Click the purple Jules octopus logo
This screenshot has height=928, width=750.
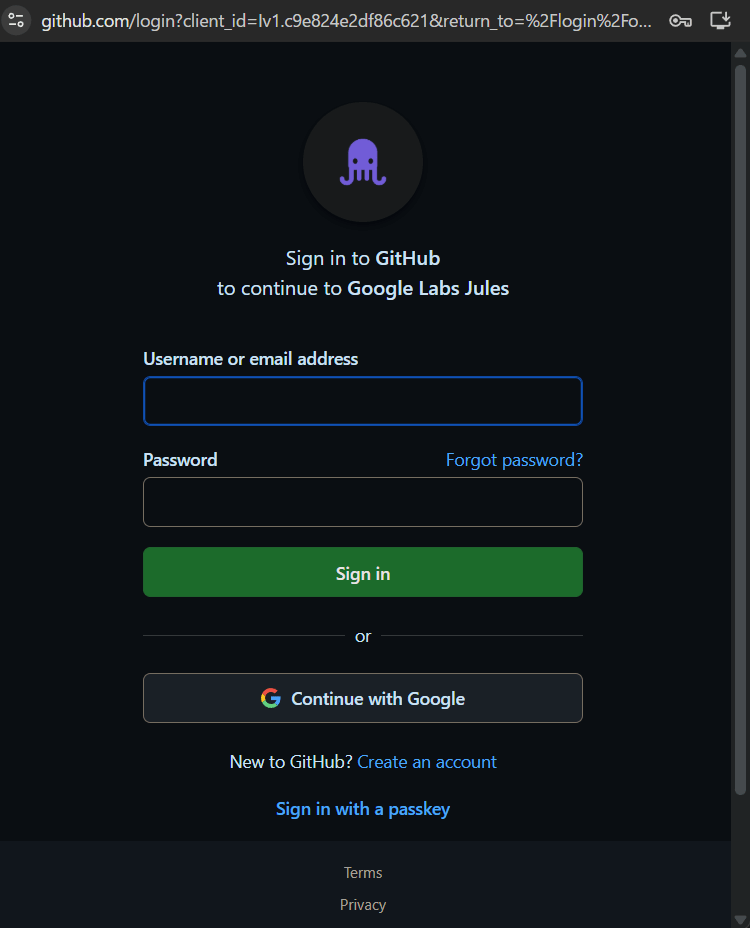tap(363, 162)
